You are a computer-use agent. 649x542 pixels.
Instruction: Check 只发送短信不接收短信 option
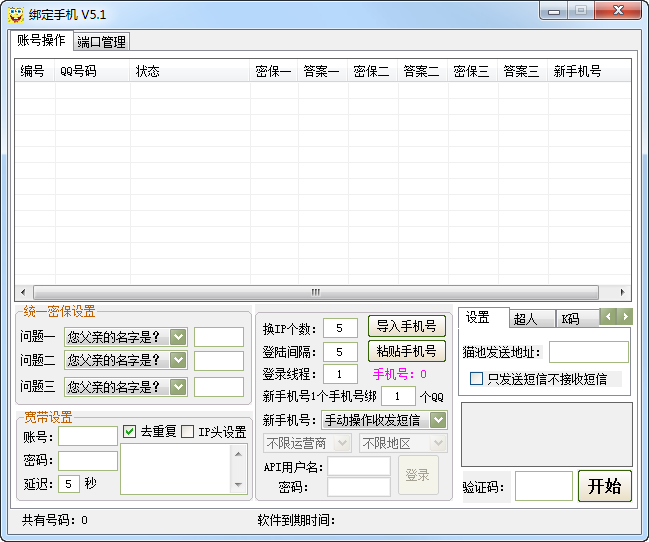pos(476,378)
